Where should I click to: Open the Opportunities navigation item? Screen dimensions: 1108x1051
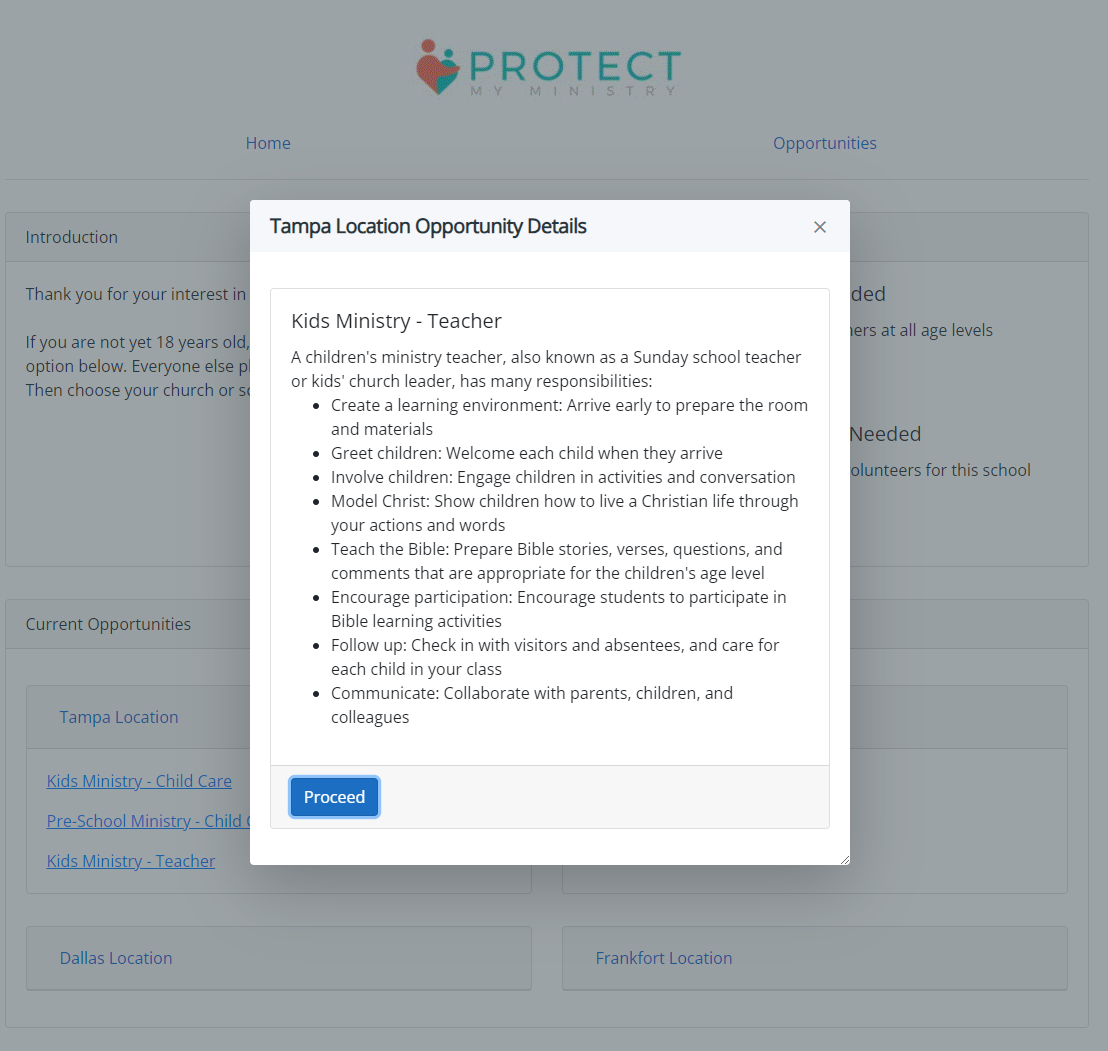(x=824, y=143)
